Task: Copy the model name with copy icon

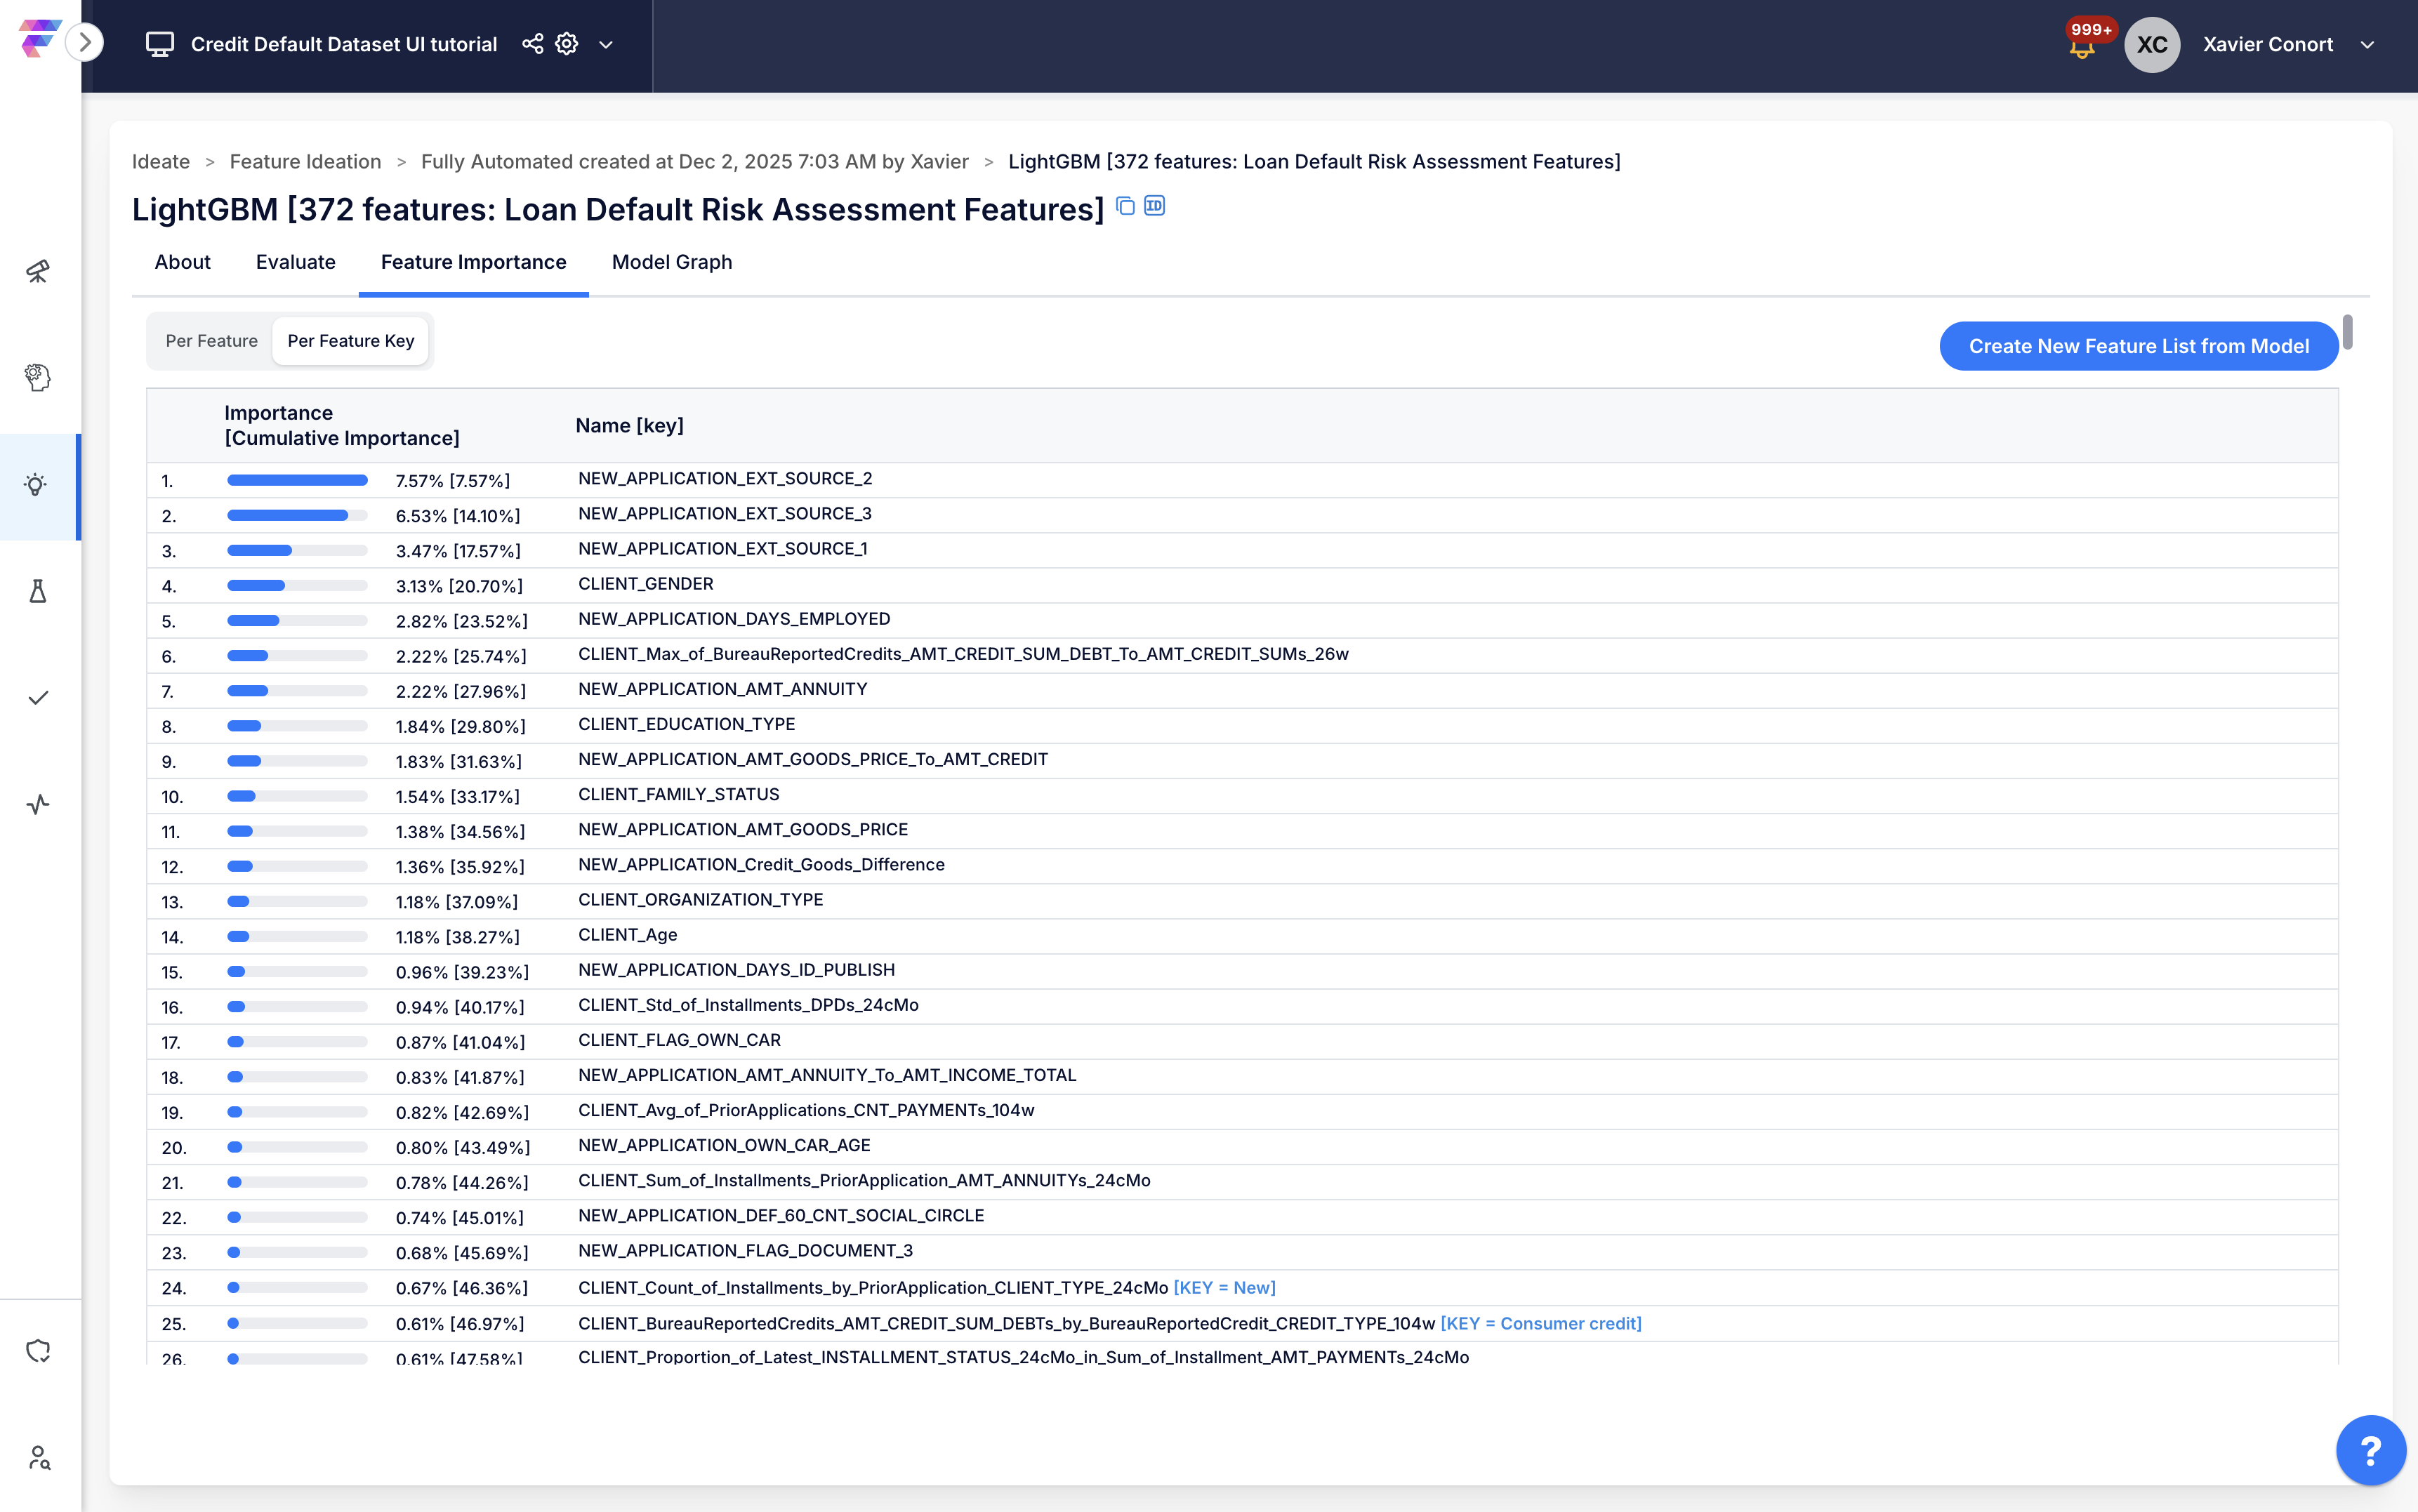Action: 1125,206
